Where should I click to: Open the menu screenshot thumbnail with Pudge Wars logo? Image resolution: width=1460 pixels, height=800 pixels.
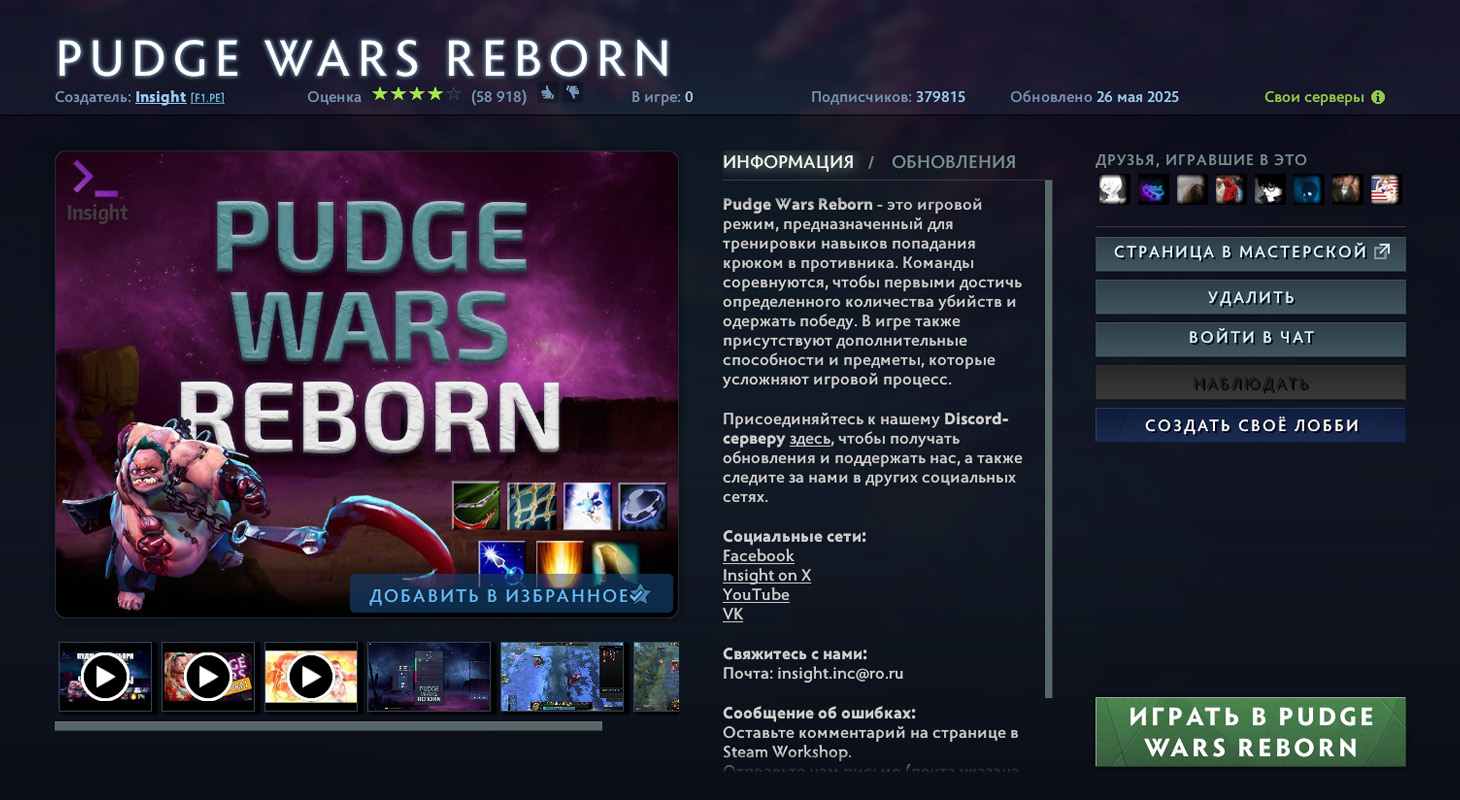(x=429, y=677)
